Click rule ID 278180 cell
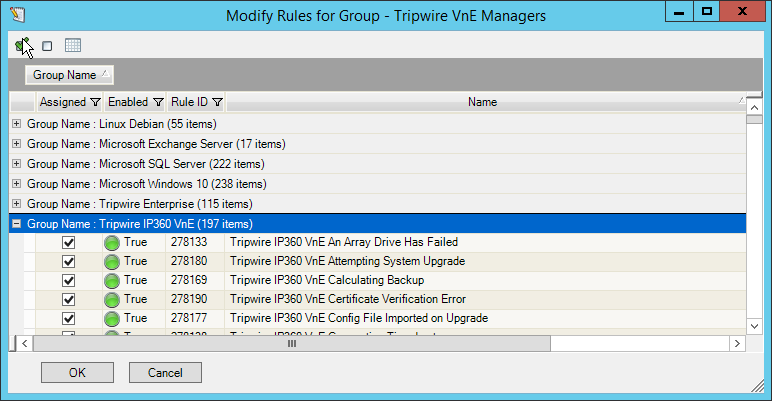 (195, 261)
